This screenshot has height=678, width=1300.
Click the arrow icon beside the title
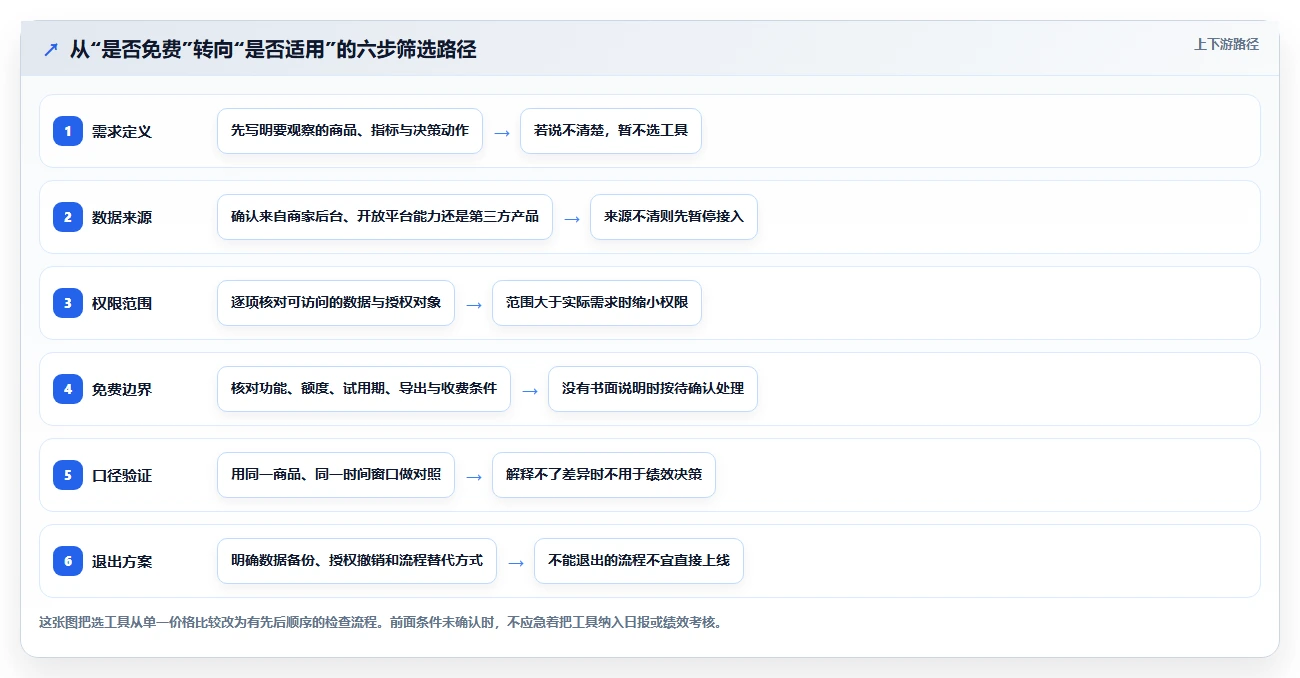point(51,50)
